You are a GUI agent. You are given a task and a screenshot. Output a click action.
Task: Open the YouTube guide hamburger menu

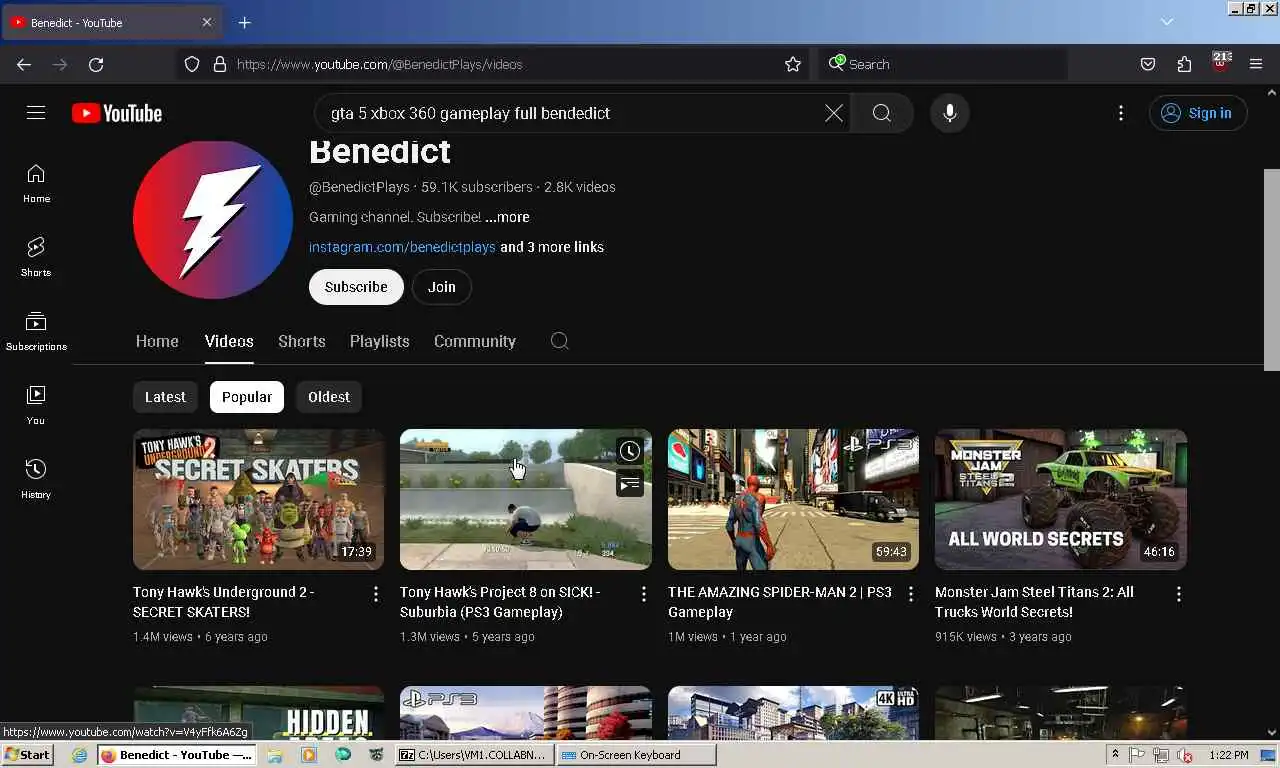click(x=36, y=113)
